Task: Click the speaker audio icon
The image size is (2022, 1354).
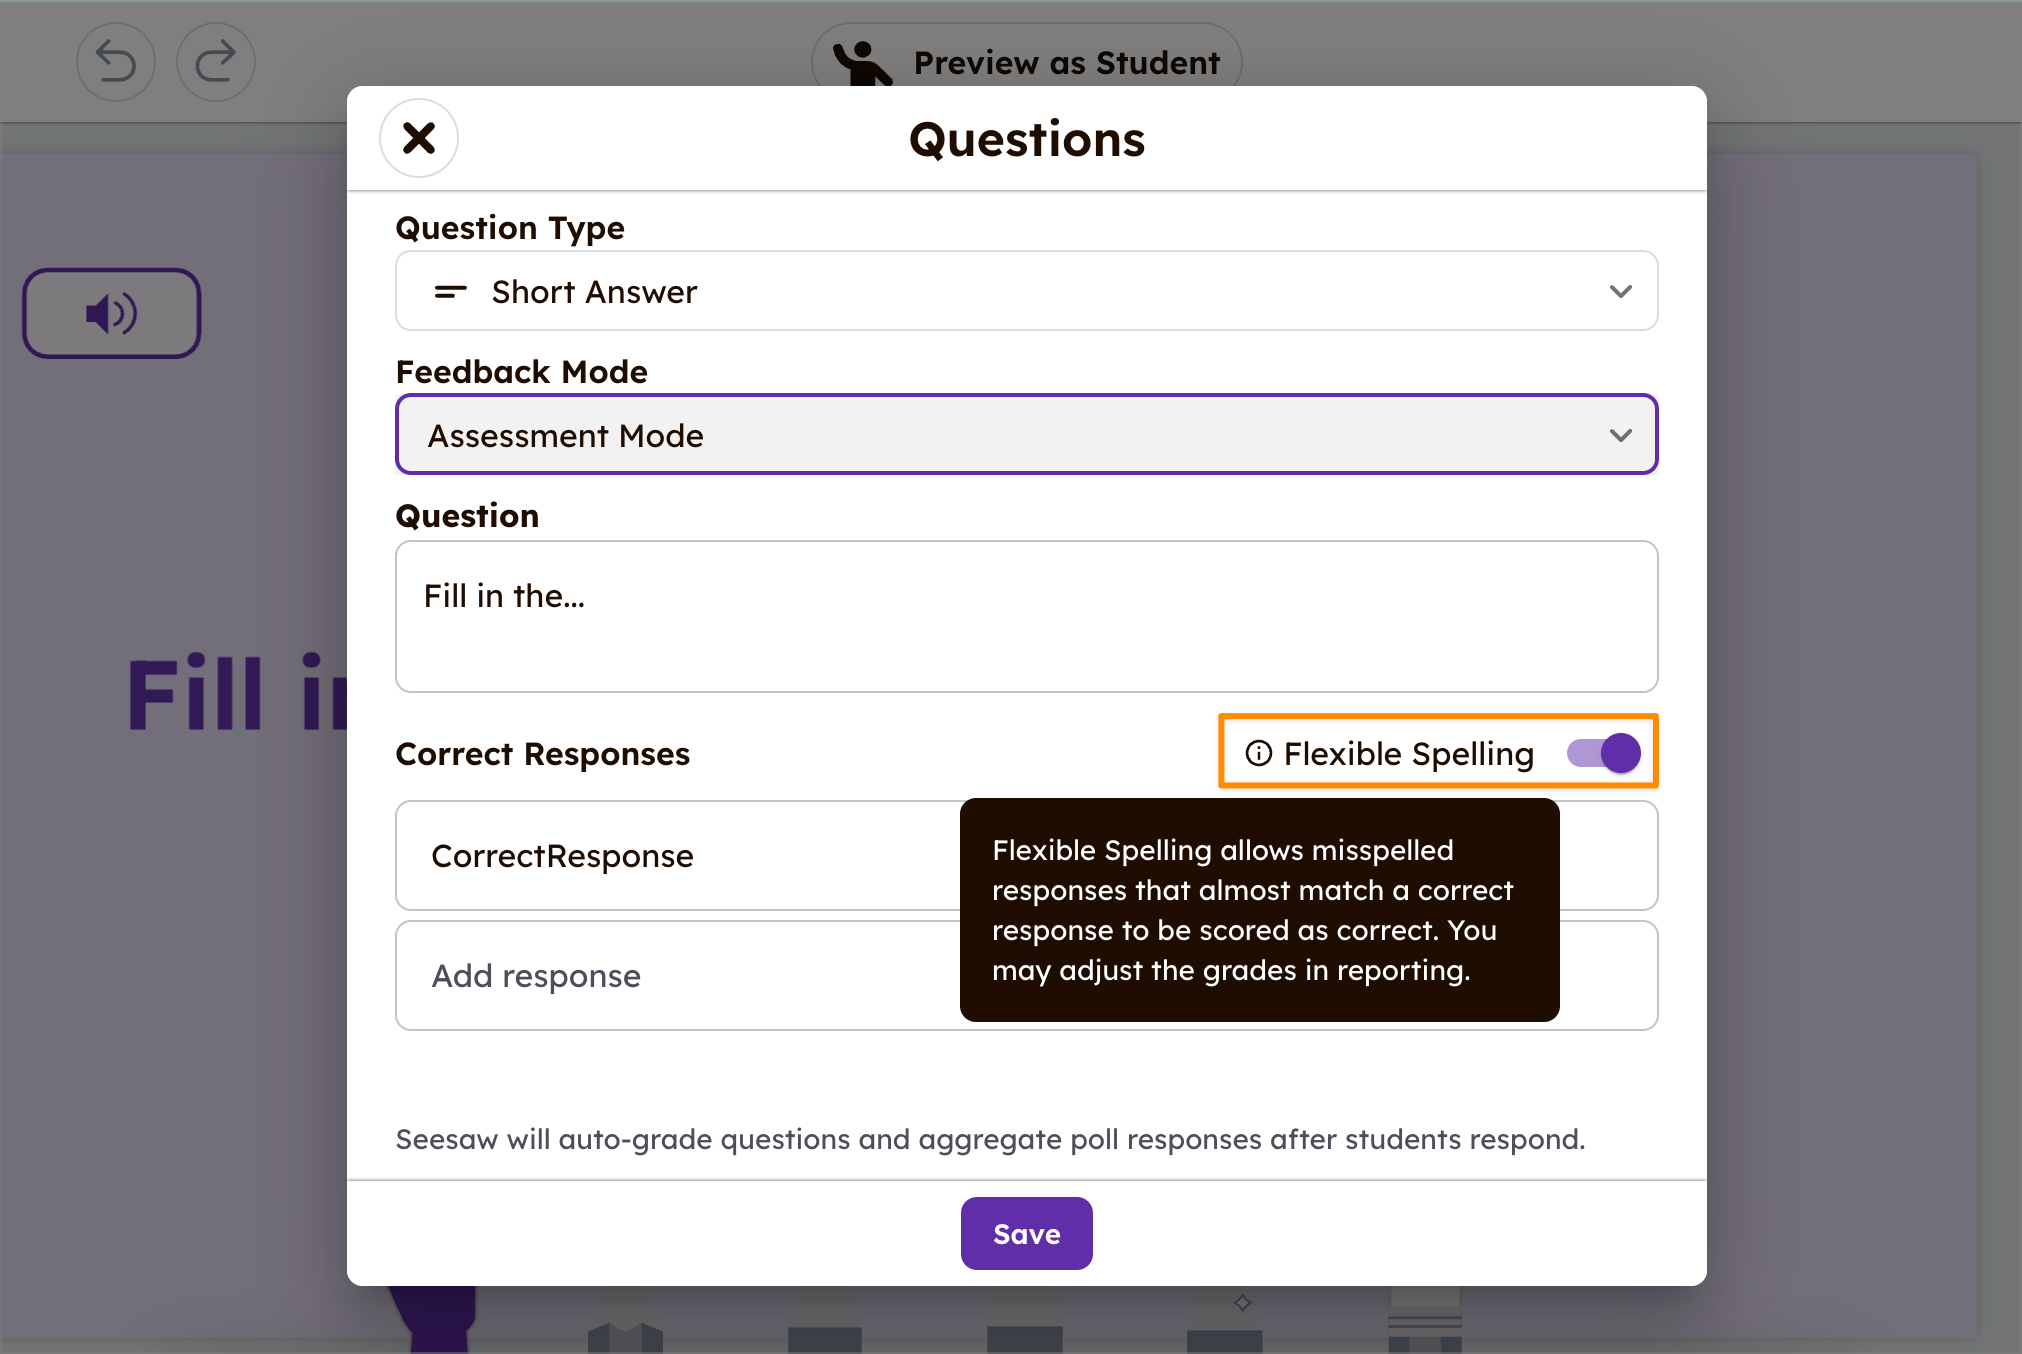Action: pos(112,313)
